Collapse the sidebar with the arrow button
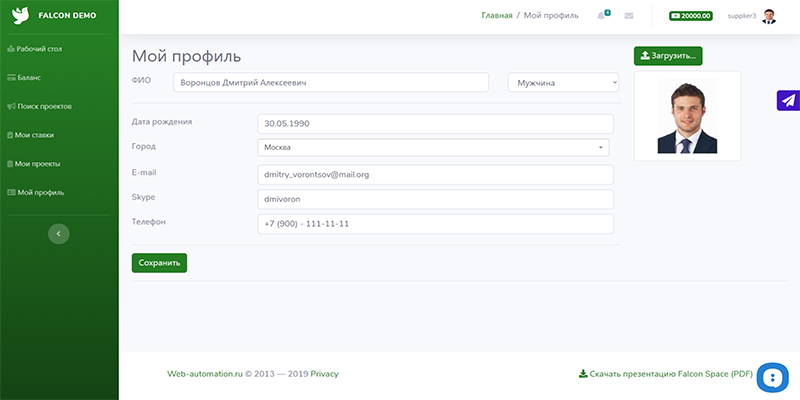Viewport: 800px width, 400px height. (59, 233)
